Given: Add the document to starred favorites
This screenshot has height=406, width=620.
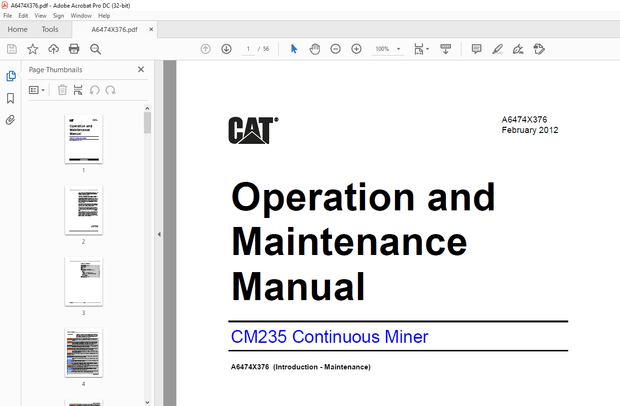Looking at the screenshot, I should point(32,49).
